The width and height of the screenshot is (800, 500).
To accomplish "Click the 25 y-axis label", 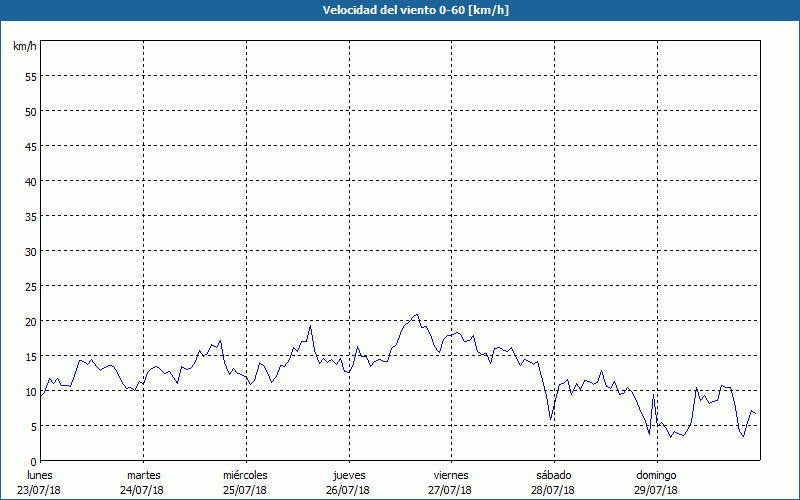I will 31,286.
